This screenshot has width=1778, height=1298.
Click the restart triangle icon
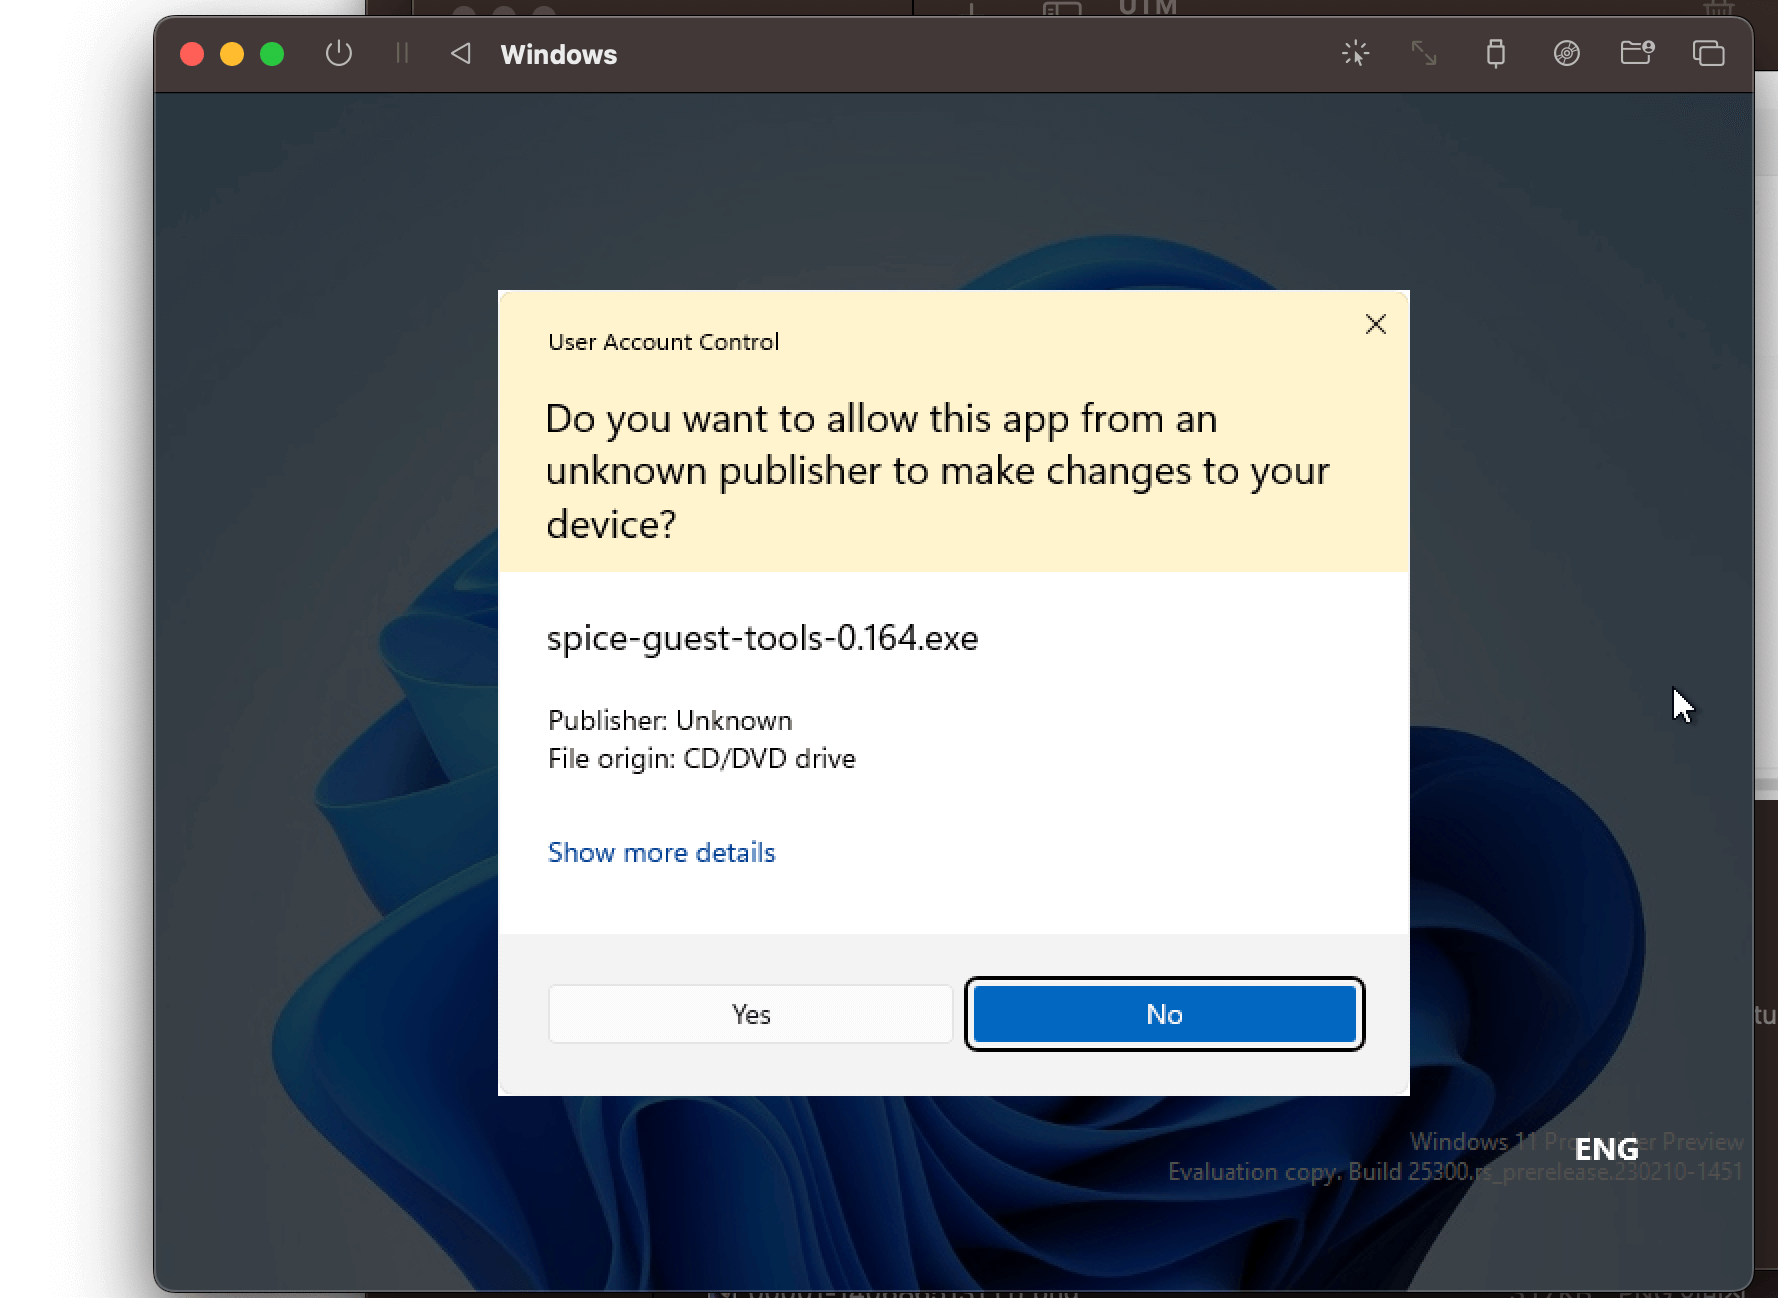coord(460,53)
